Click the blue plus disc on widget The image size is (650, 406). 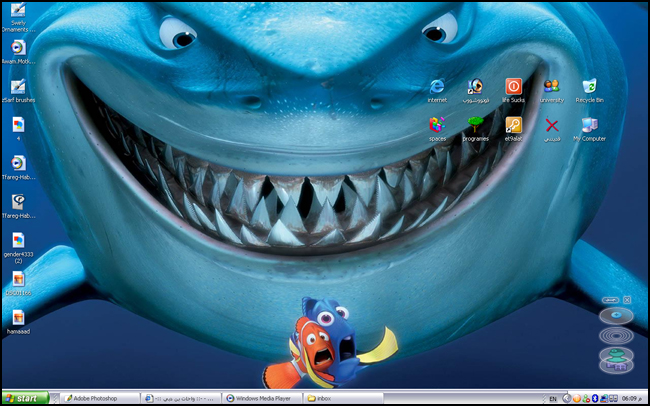[616, 315]
